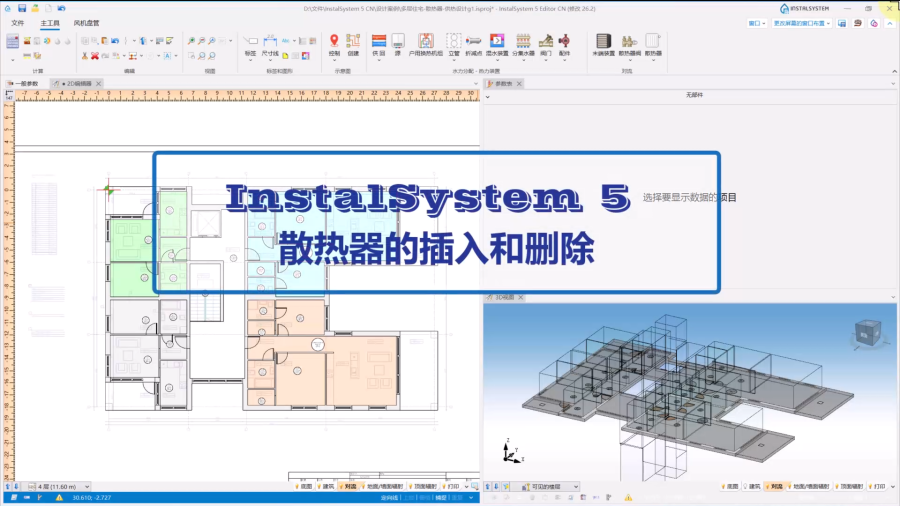
Task: Collapse the ribbon with top-right chevron
Action: pyautogui.click(x=890, y=24)
